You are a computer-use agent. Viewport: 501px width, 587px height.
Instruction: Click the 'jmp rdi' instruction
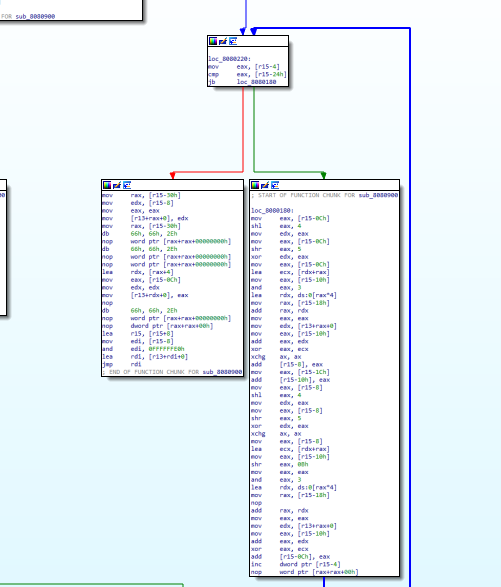click(122, 364)
